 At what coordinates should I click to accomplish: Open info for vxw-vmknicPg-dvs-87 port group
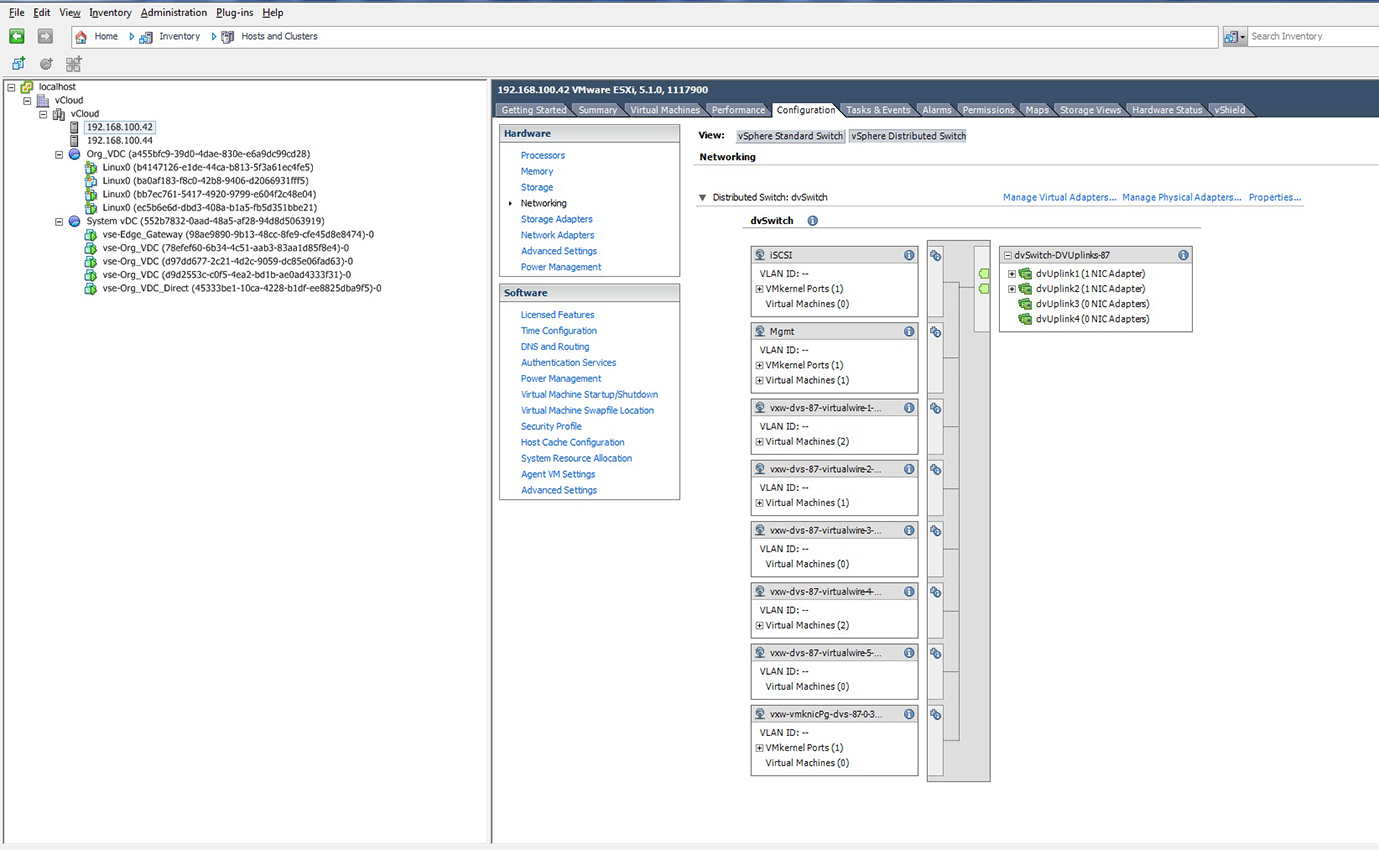(909, 714)
